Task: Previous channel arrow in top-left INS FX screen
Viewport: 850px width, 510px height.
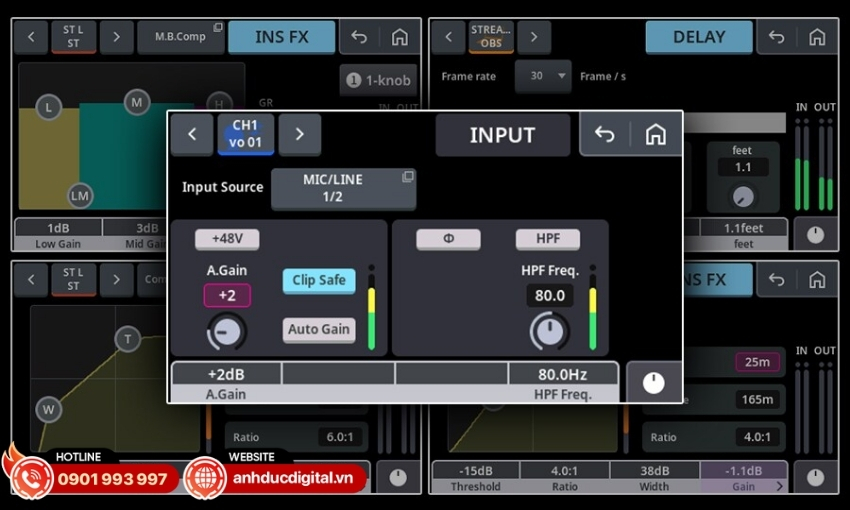Action: click(x=31, y=37)
